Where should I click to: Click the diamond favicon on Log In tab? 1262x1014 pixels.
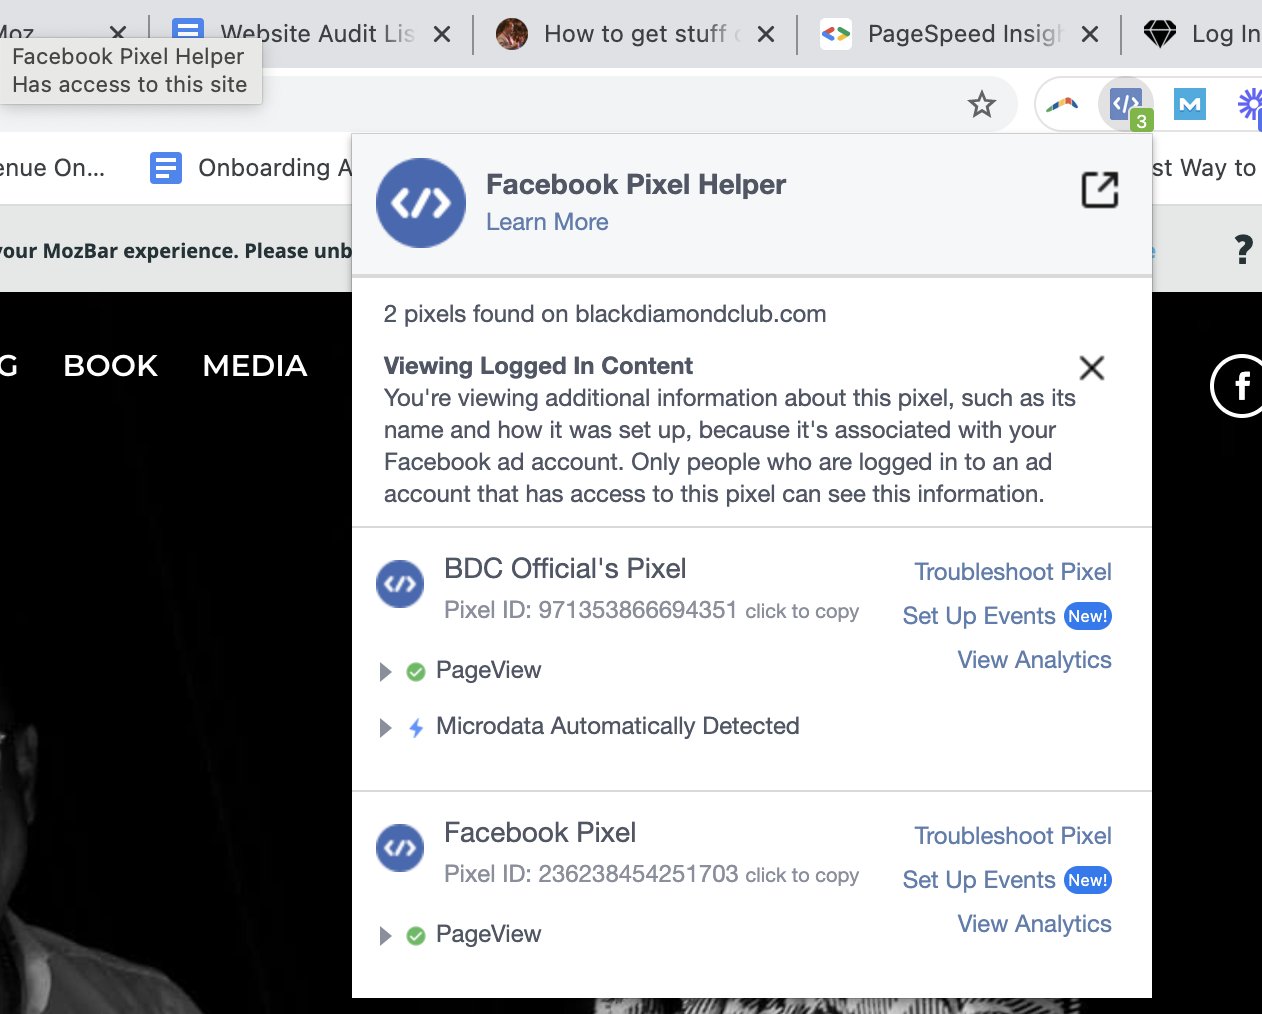[x=1160, y=34]
